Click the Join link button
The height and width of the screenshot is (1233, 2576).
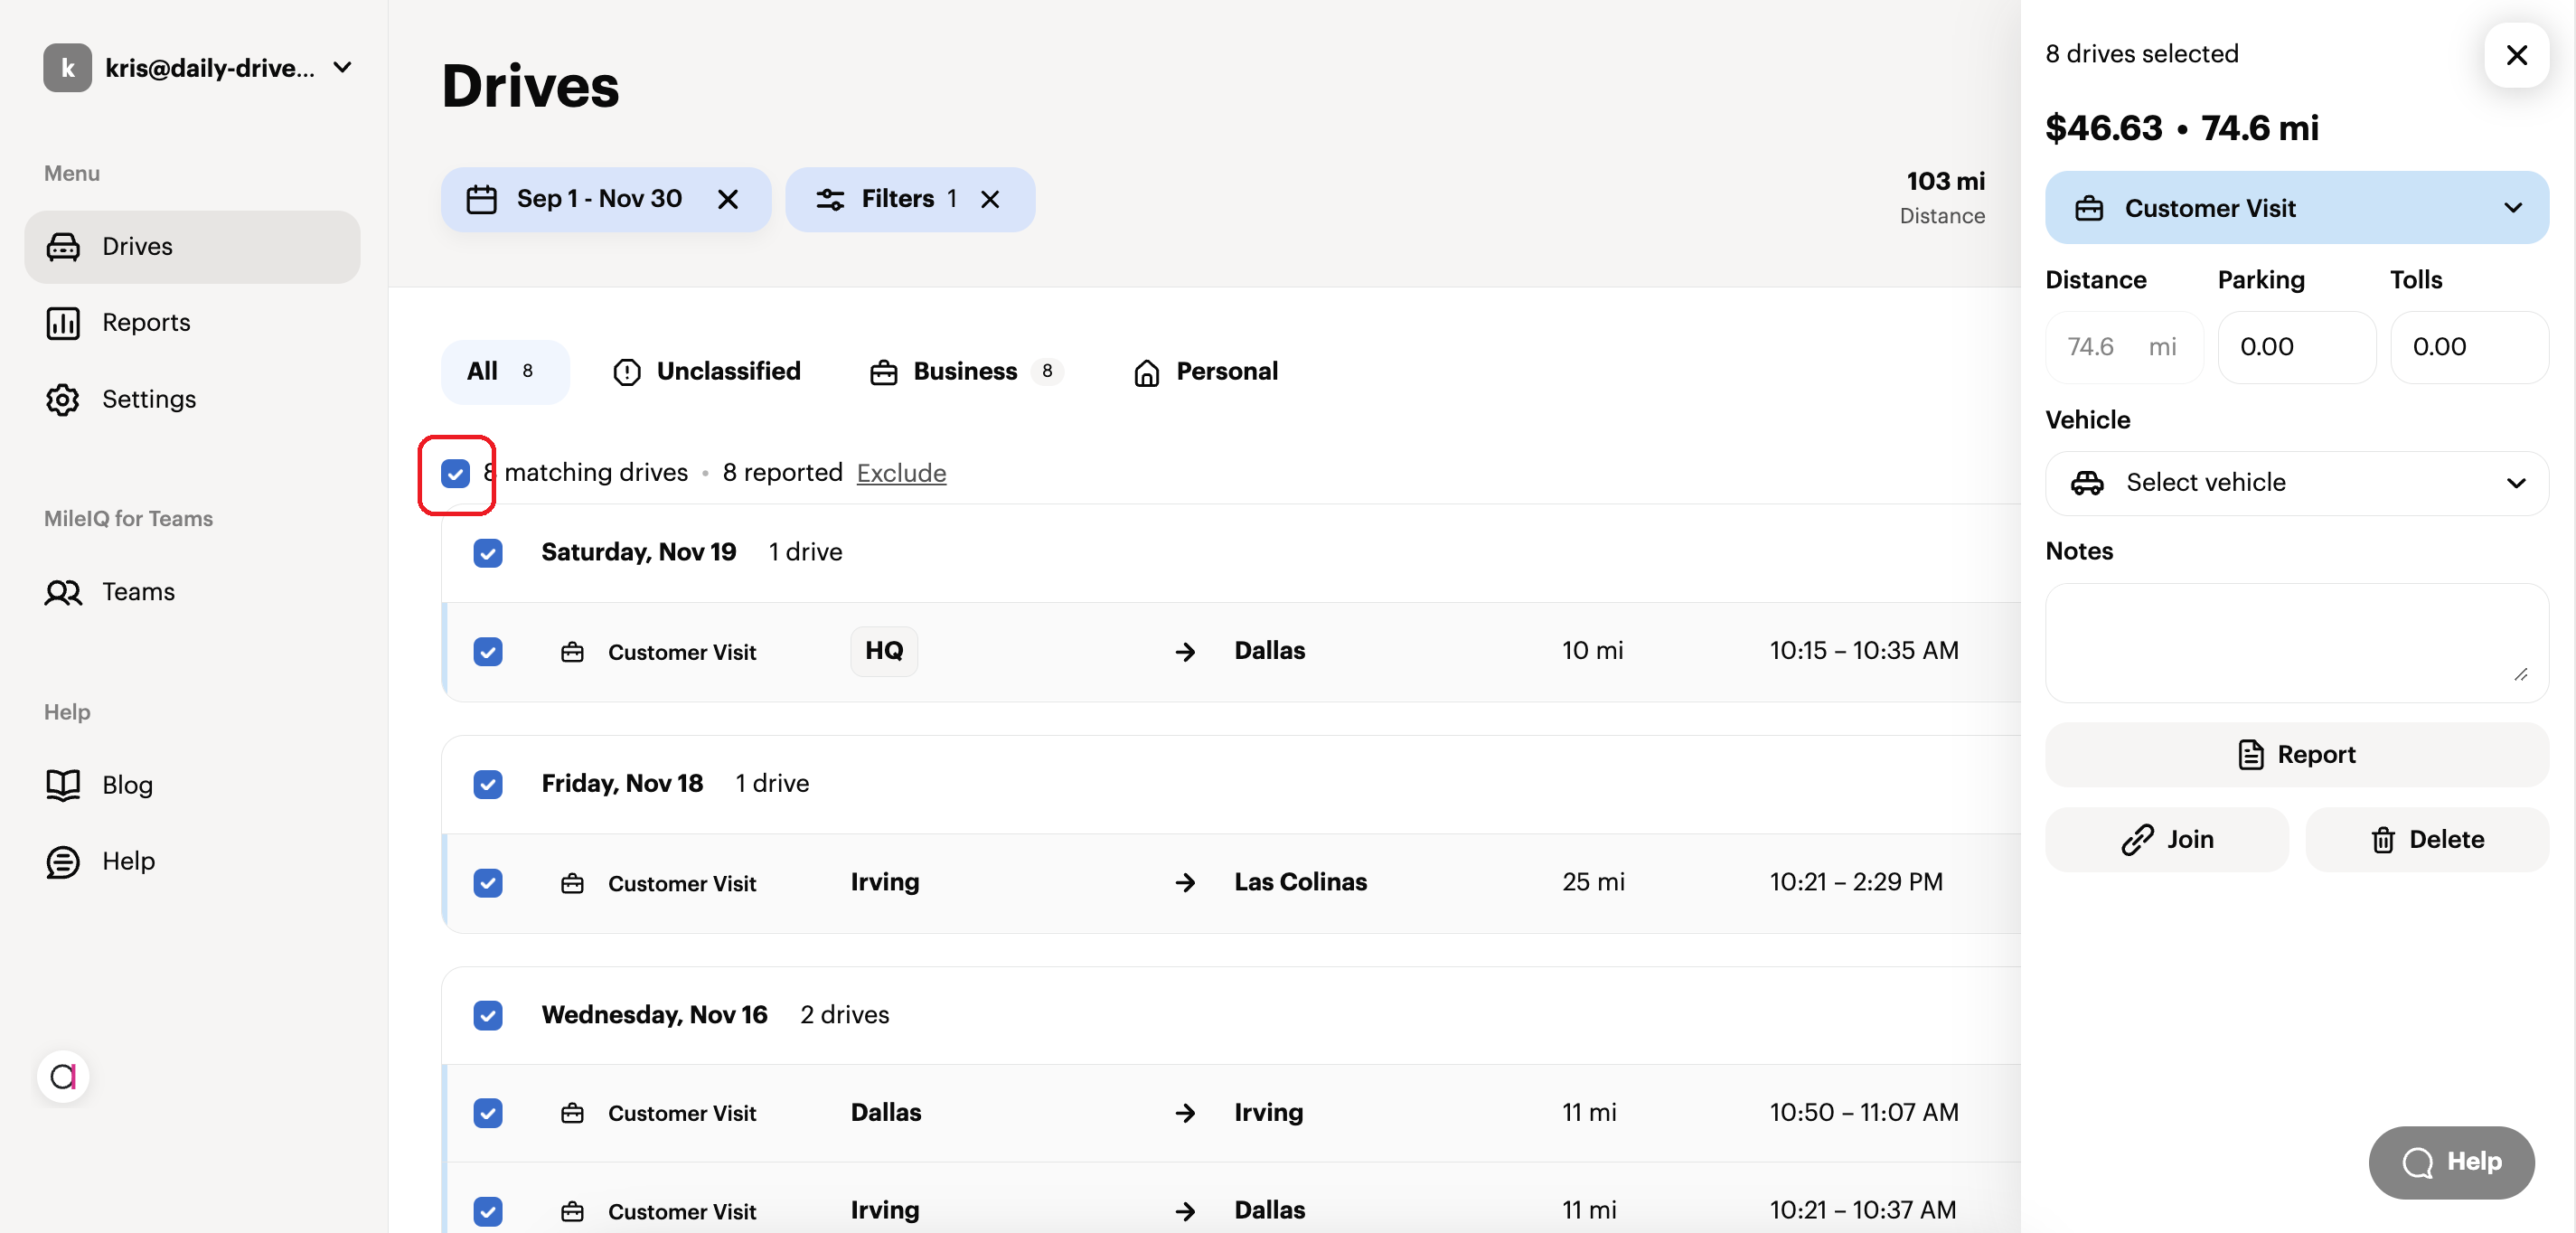pos(2166,839)
